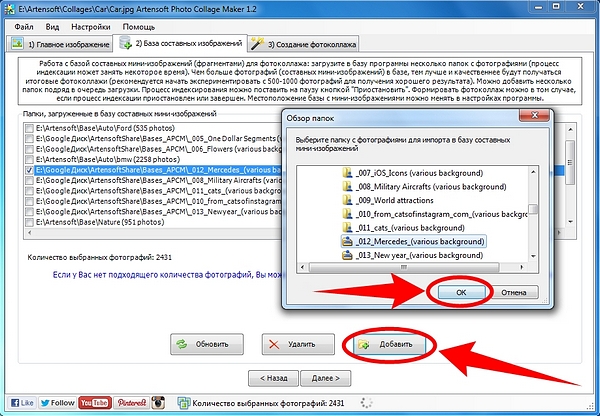
Task: Click the database tab icon
Action: (x=125, y=42)
